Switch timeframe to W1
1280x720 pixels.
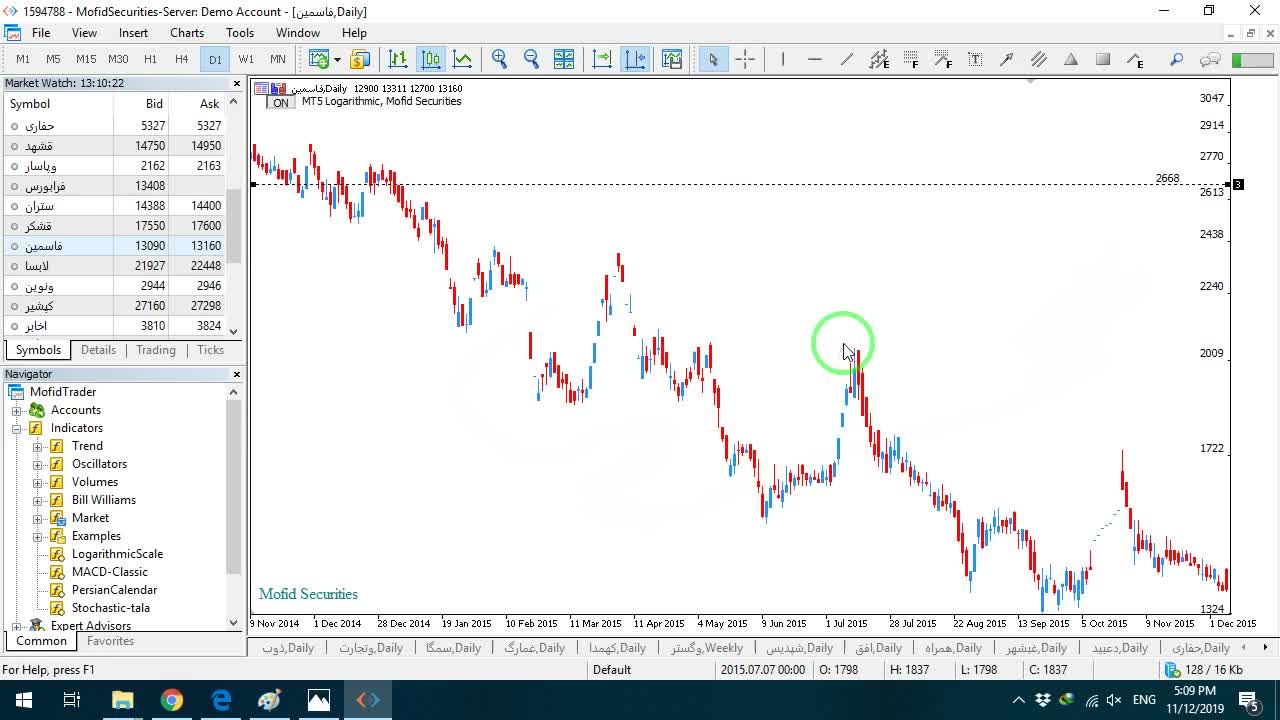(246, 59)
